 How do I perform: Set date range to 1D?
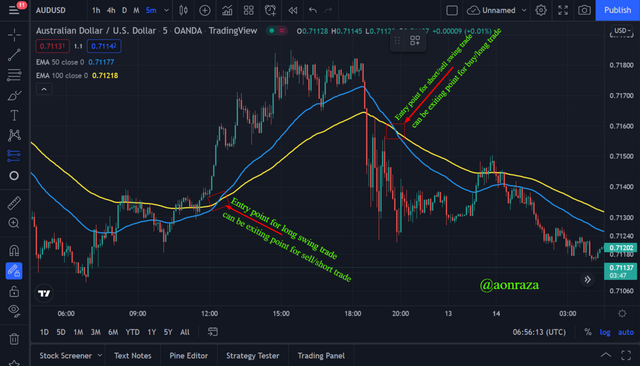click(x=44, y=332)
